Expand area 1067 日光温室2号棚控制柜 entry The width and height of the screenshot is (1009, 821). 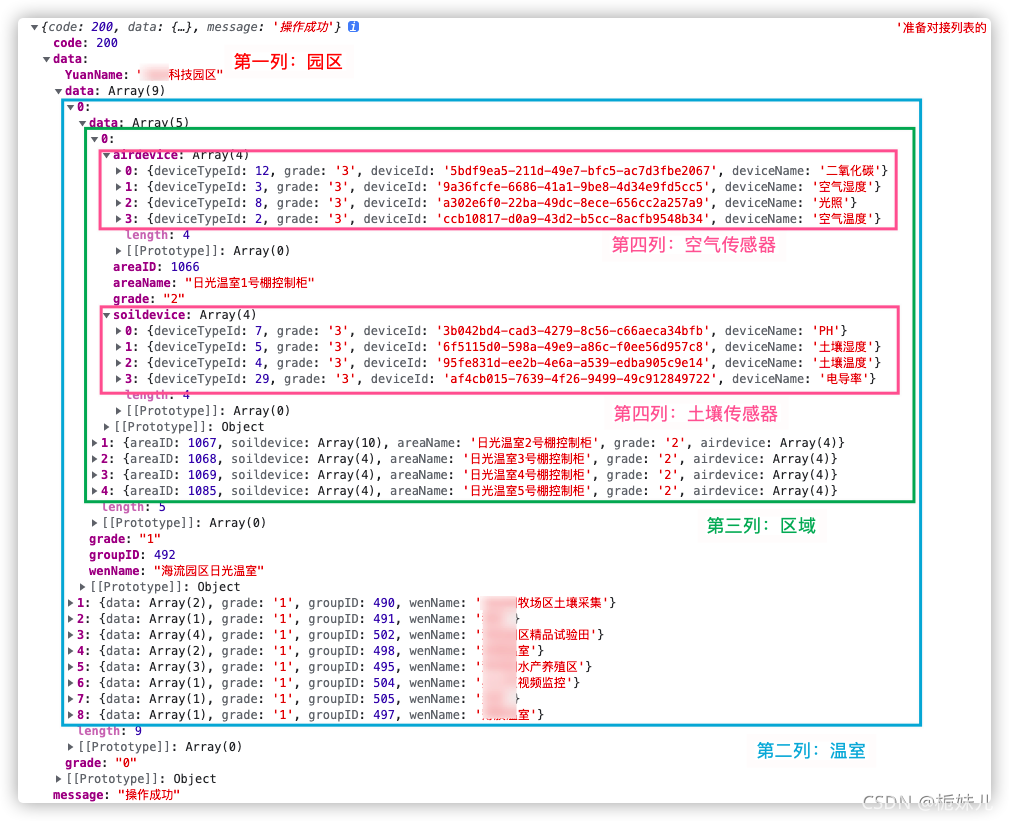coord(96,443)
